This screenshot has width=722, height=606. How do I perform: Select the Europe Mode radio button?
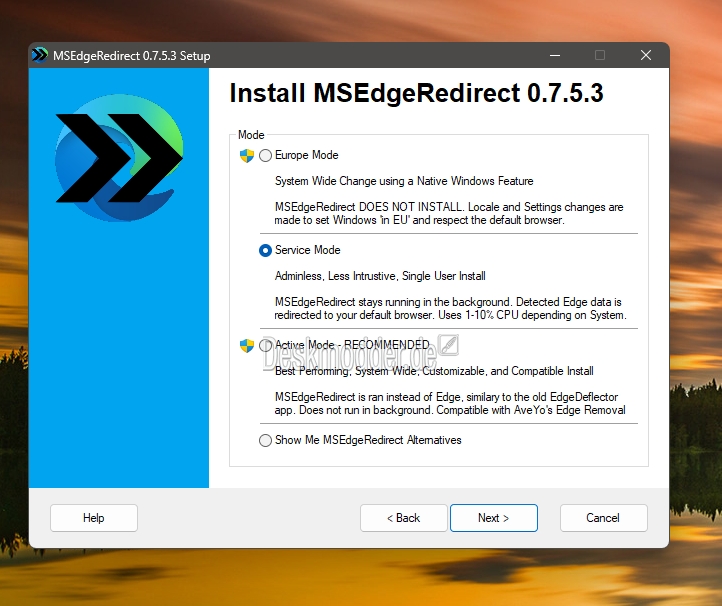click(265, 156)
